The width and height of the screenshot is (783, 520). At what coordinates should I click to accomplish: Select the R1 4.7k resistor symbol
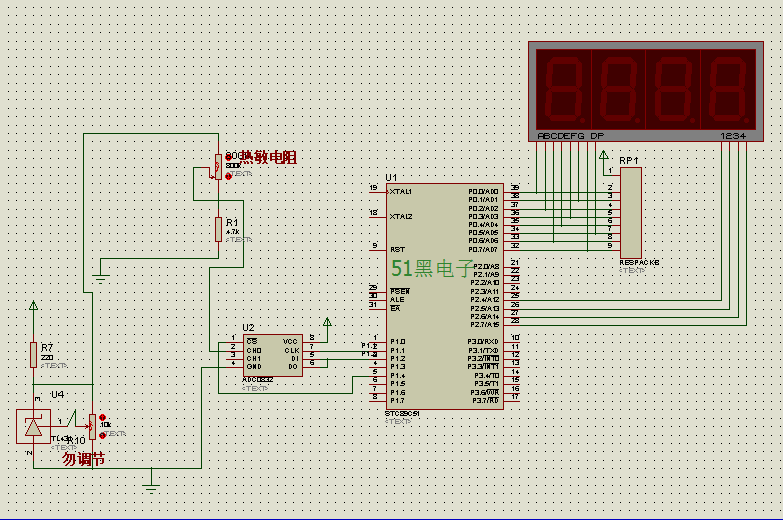218,230
